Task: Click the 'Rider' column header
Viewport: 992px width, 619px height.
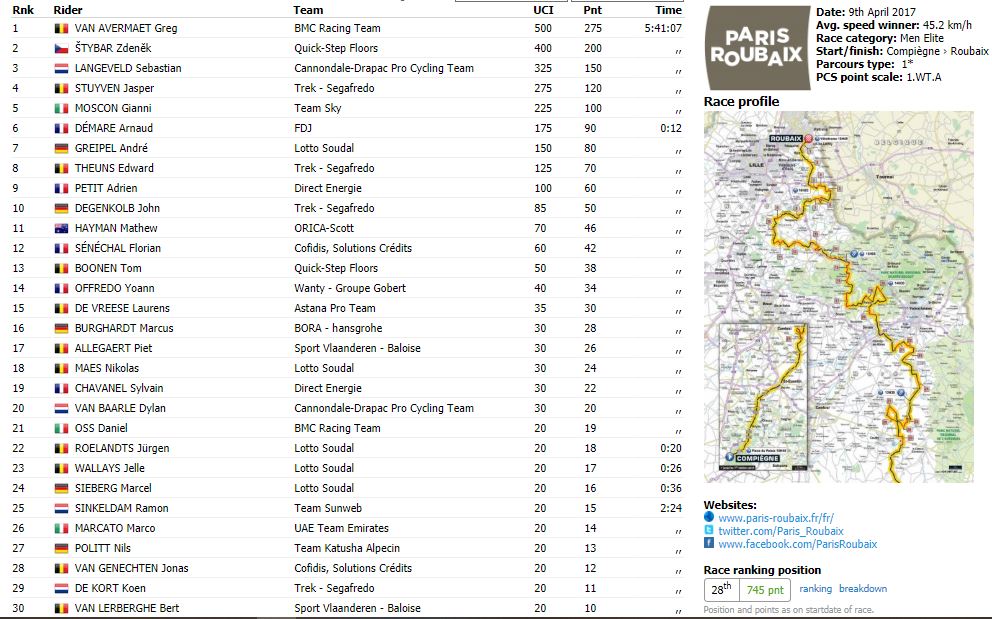Action: (68, 10)
